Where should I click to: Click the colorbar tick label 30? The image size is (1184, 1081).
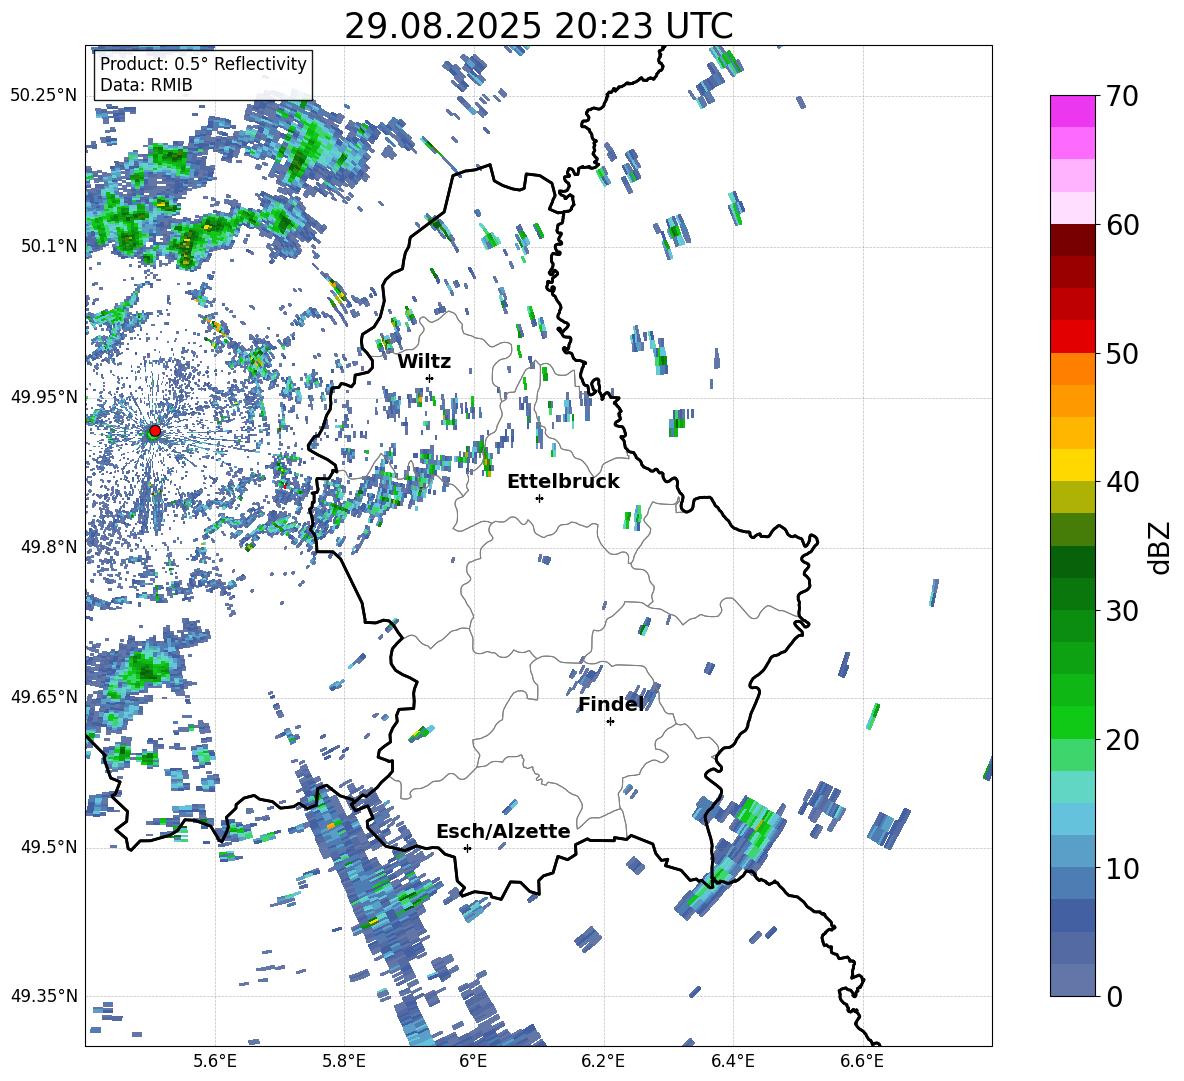(x=1121, y=611)
